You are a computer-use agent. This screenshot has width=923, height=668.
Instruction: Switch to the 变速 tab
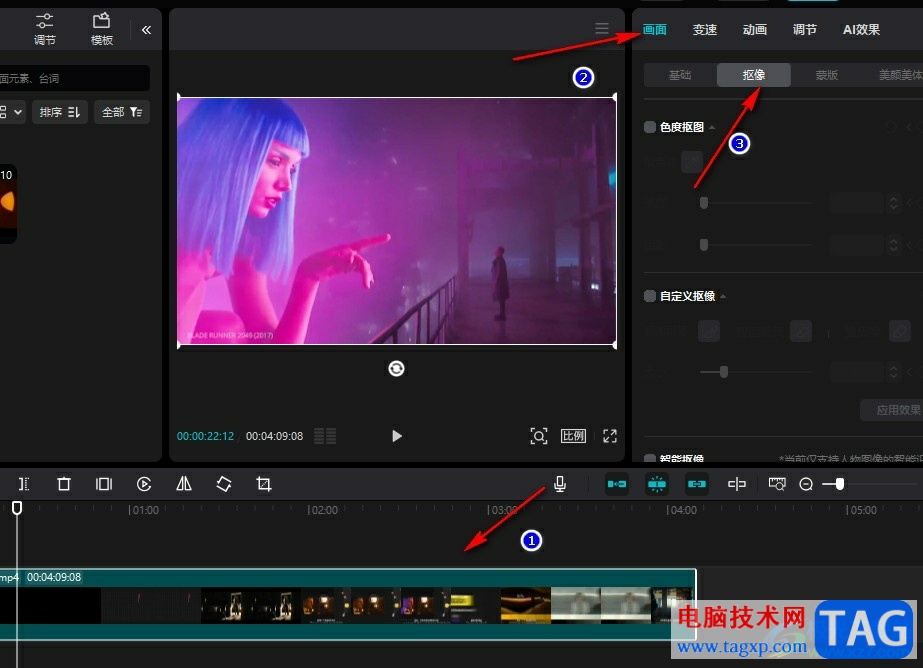click(705, 30)
